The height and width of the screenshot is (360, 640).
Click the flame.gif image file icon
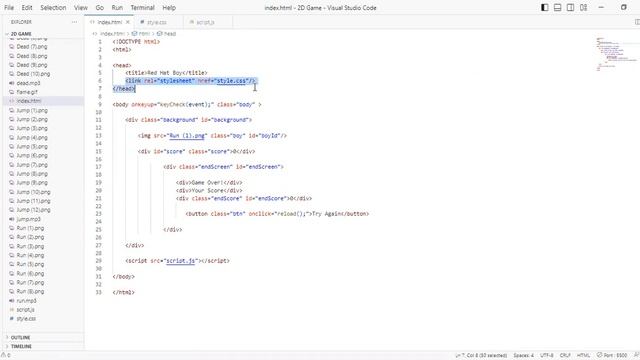click(11, 92)
